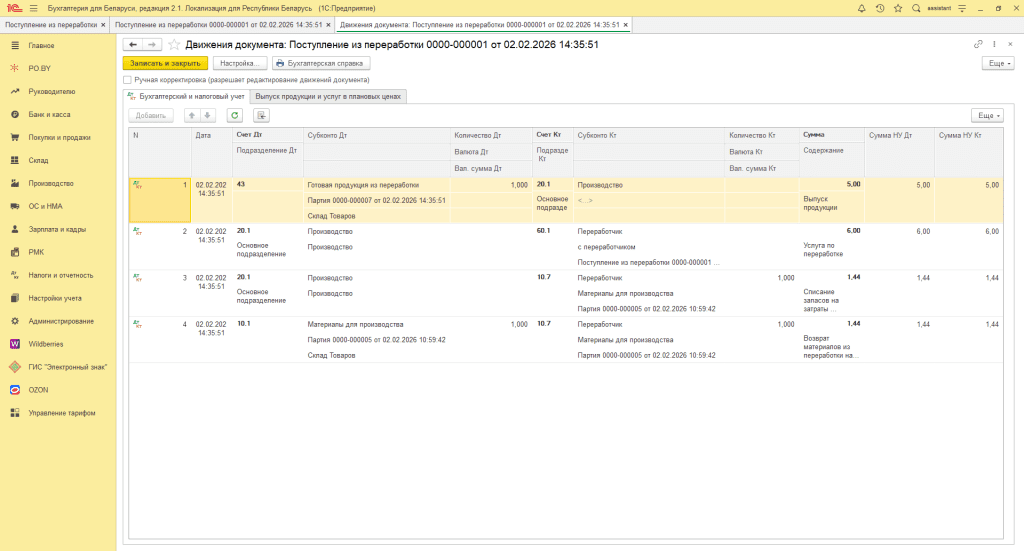This screenshot has height=551, width=1024.
Task: Go back with the left arrow
Action: click(132, 44)
